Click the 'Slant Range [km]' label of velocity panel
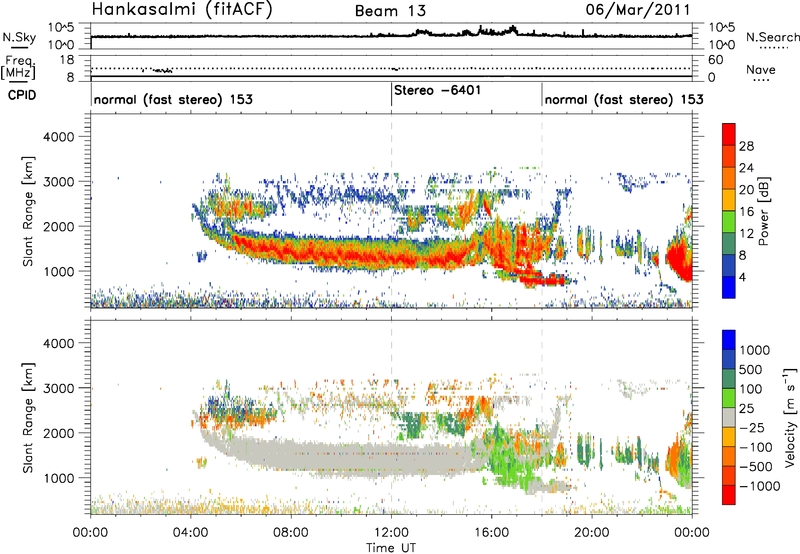 pyautogui.click(x=28, y=418)
